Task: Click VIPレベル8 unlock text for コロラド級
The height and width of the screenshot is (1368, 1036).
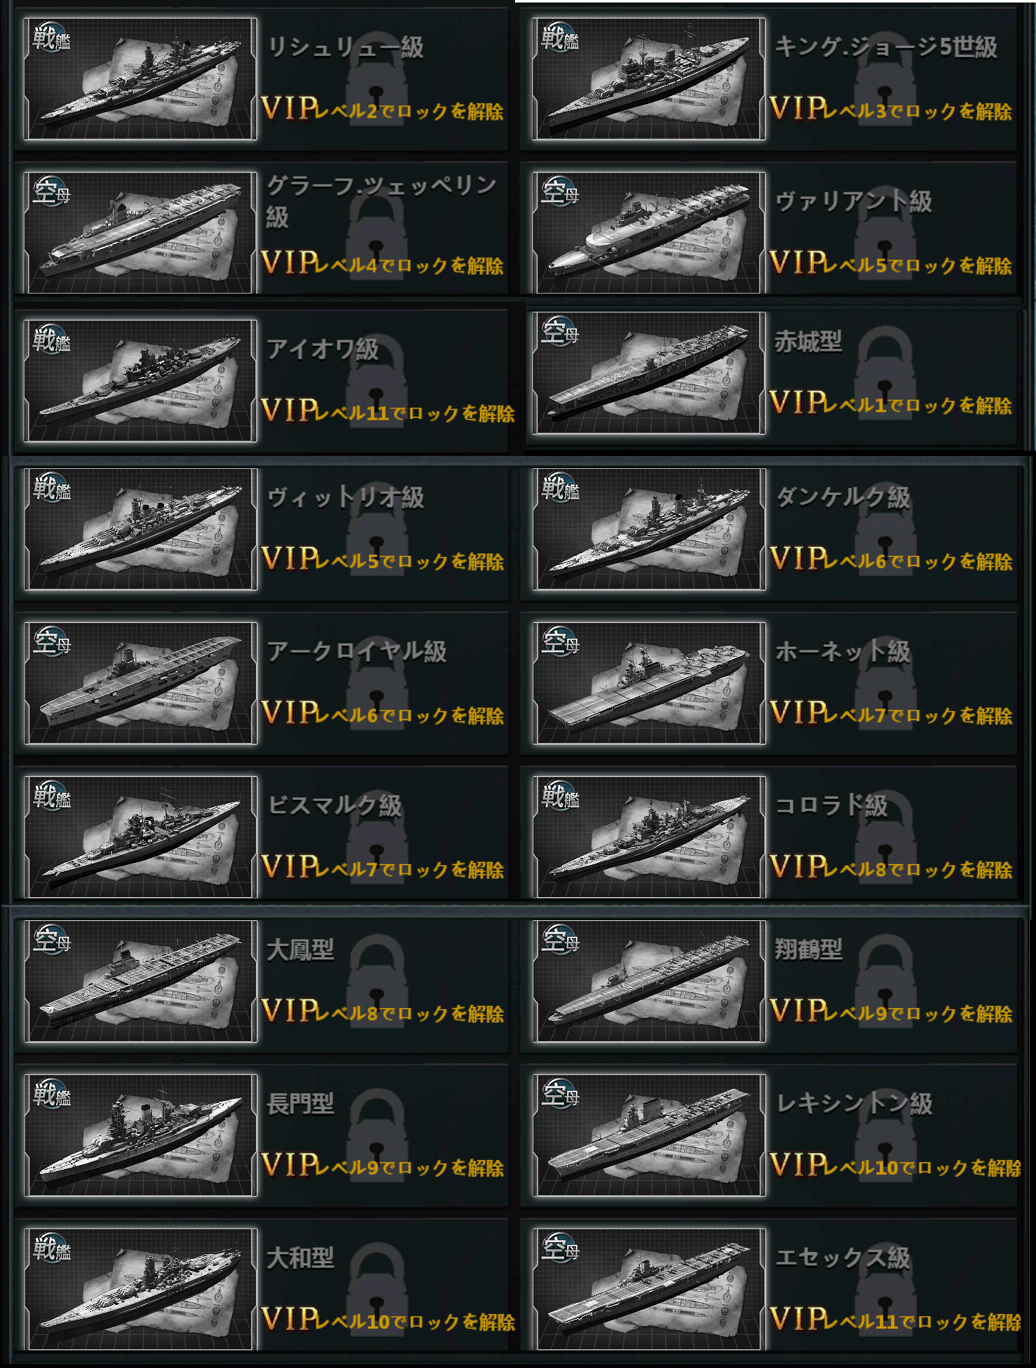Action: click(x=891, y=866)
